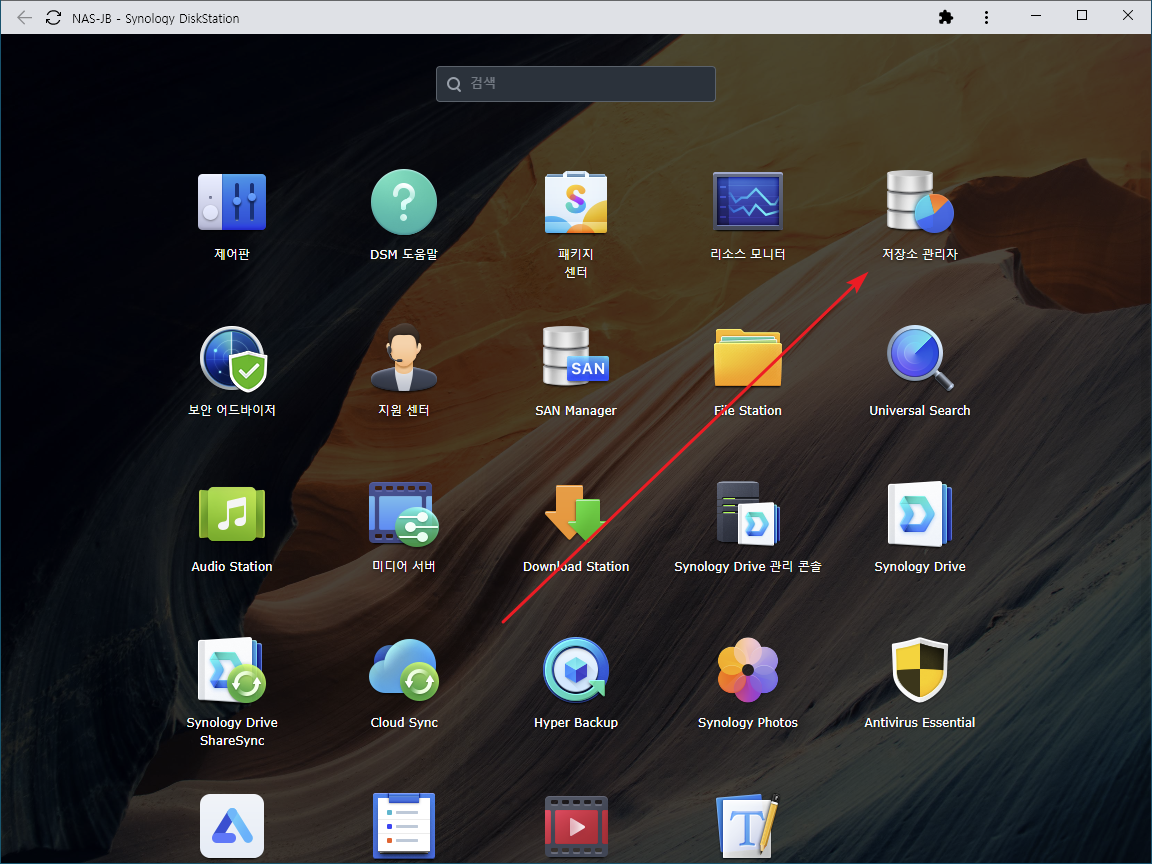1152x864 pixels.
Task: Launch File Station
Action: tap(747, 358)
